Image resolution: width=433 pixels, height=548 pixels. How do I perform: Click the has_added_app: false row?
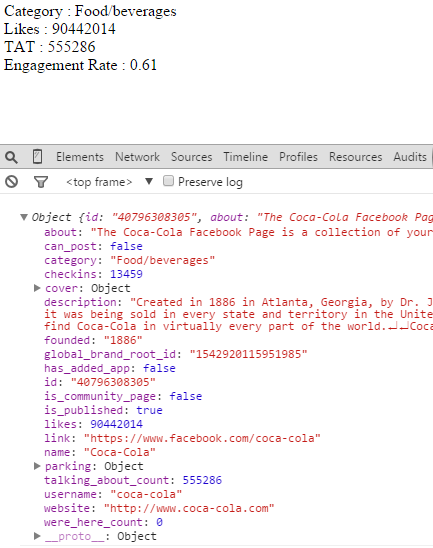(x=110, y=368)
